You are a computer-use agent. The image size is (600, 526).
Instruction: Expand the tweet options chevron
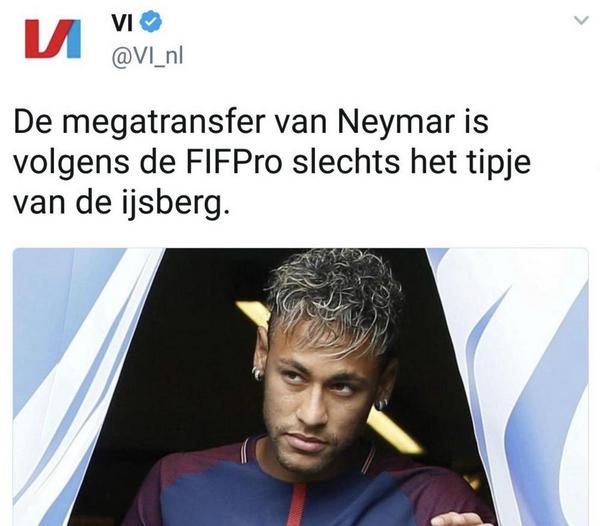pos(581,20)
